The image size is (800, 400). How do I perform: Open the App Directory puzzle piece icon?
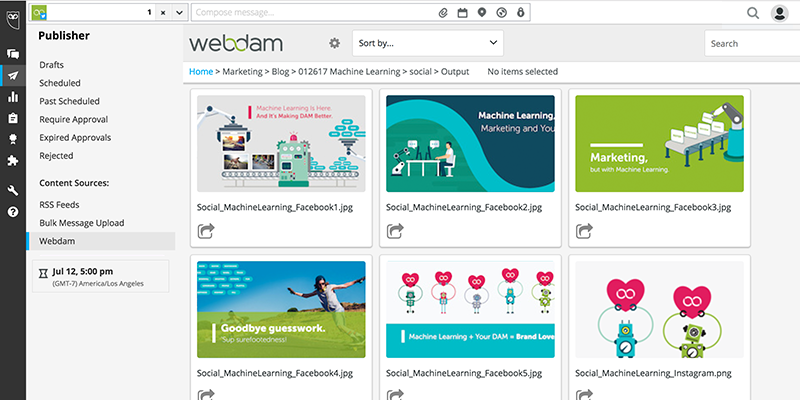[13, 161]
